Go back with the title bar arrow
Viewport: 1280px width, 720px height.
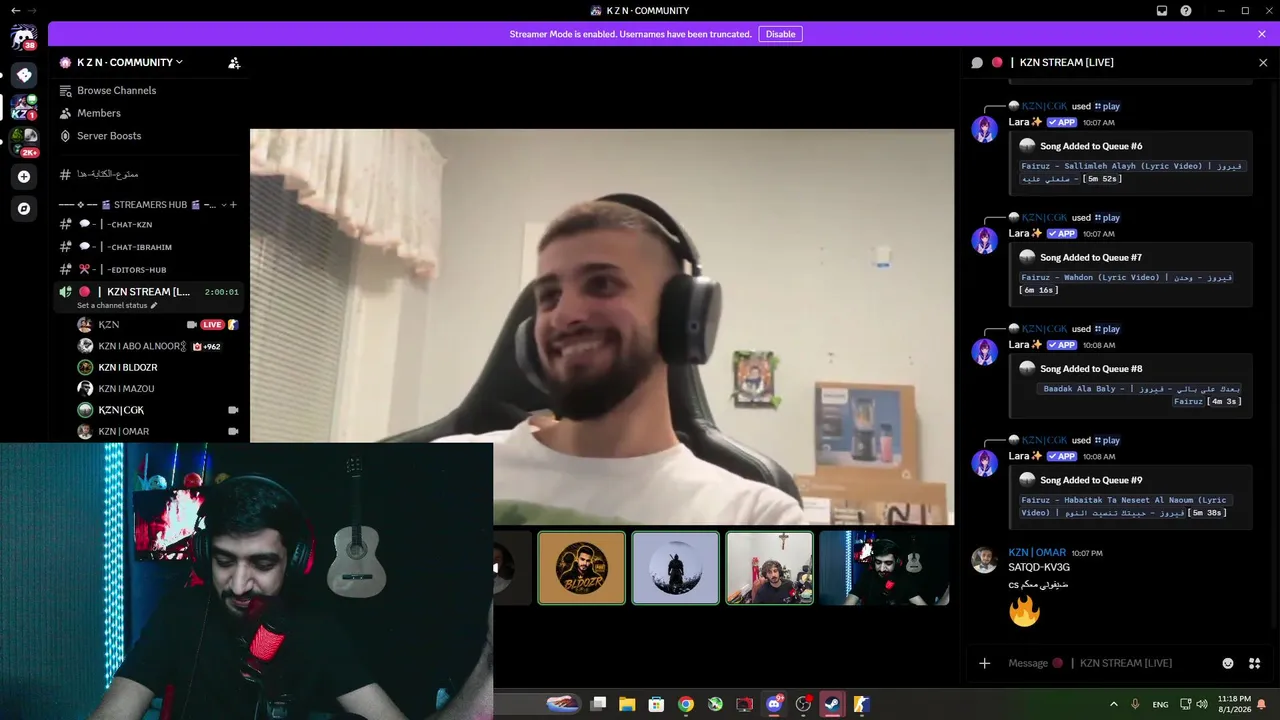click(15, 11)
